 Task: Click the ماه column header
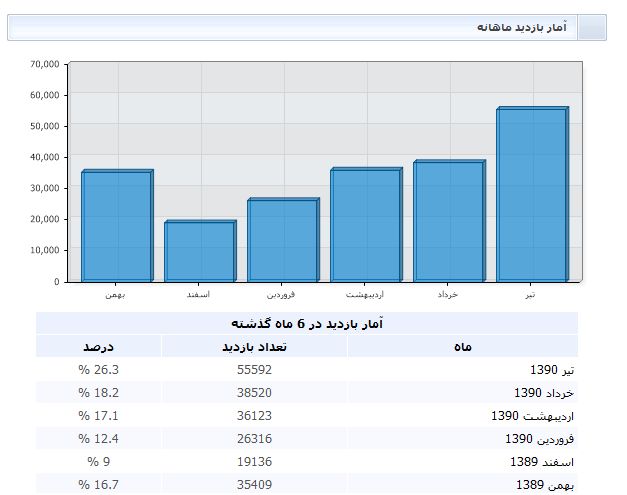pos(463,346)
